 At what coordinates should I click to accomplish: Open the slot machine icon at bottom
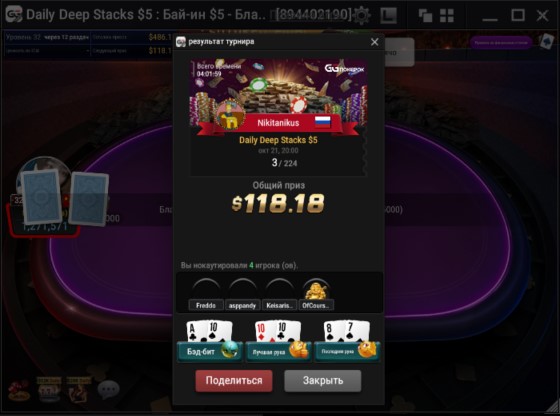pyautogui.click(x=49, y=390)
